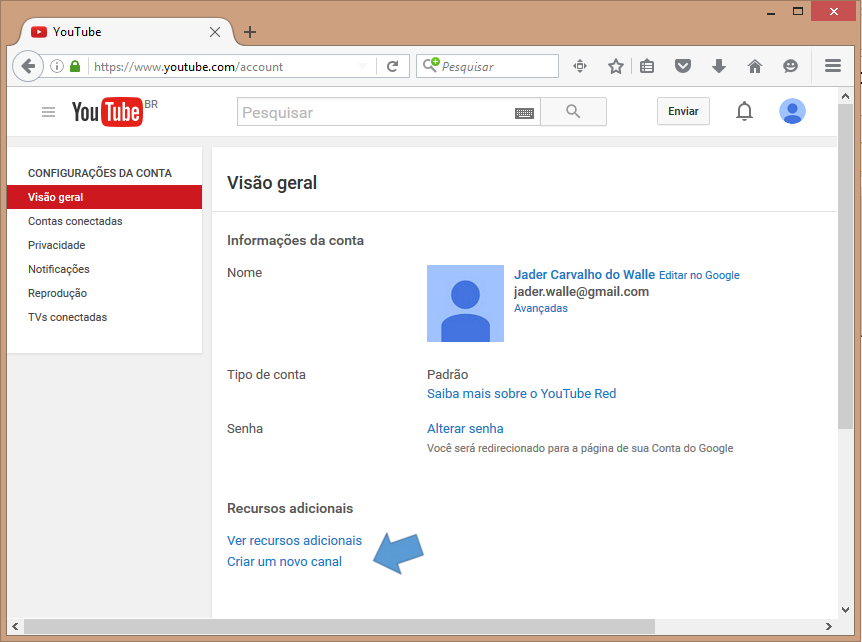The image size is (862, 642).
Task: Click Editar no Google link
Action: (699, 275)
